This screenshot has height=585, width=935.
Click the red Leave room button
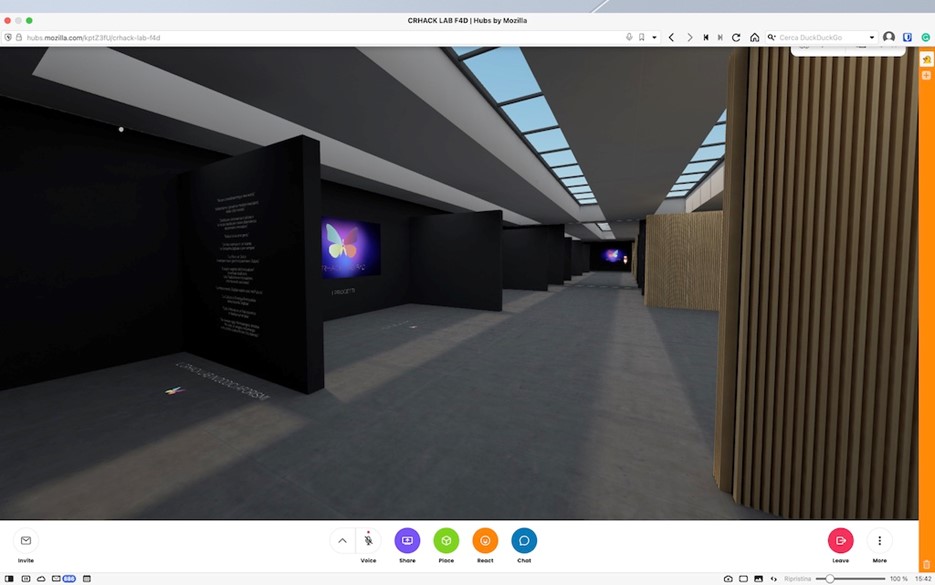[x=840, y=540]
